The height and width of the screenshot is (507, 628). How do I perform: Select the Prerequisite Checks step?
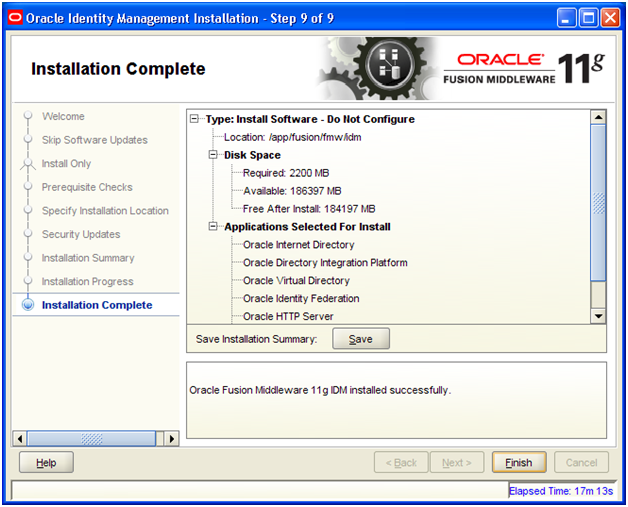87,187
